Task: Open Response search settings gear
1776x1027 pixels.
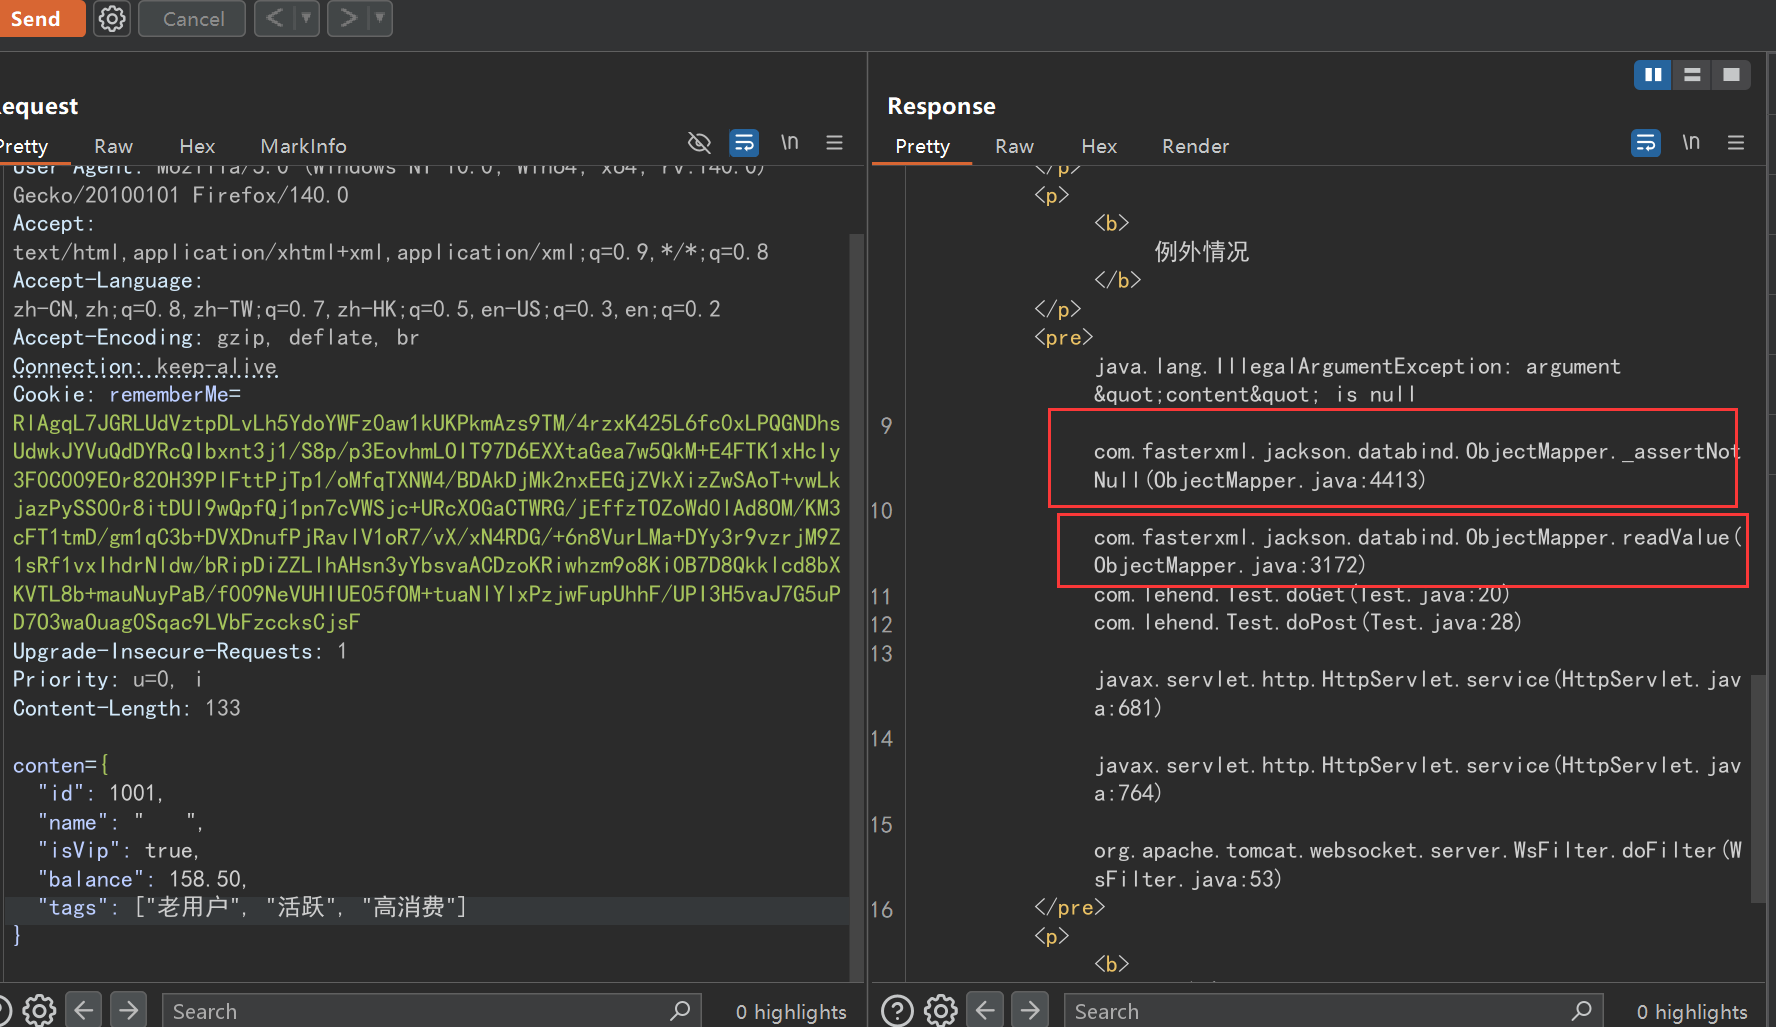Action: pos(940,1010)
